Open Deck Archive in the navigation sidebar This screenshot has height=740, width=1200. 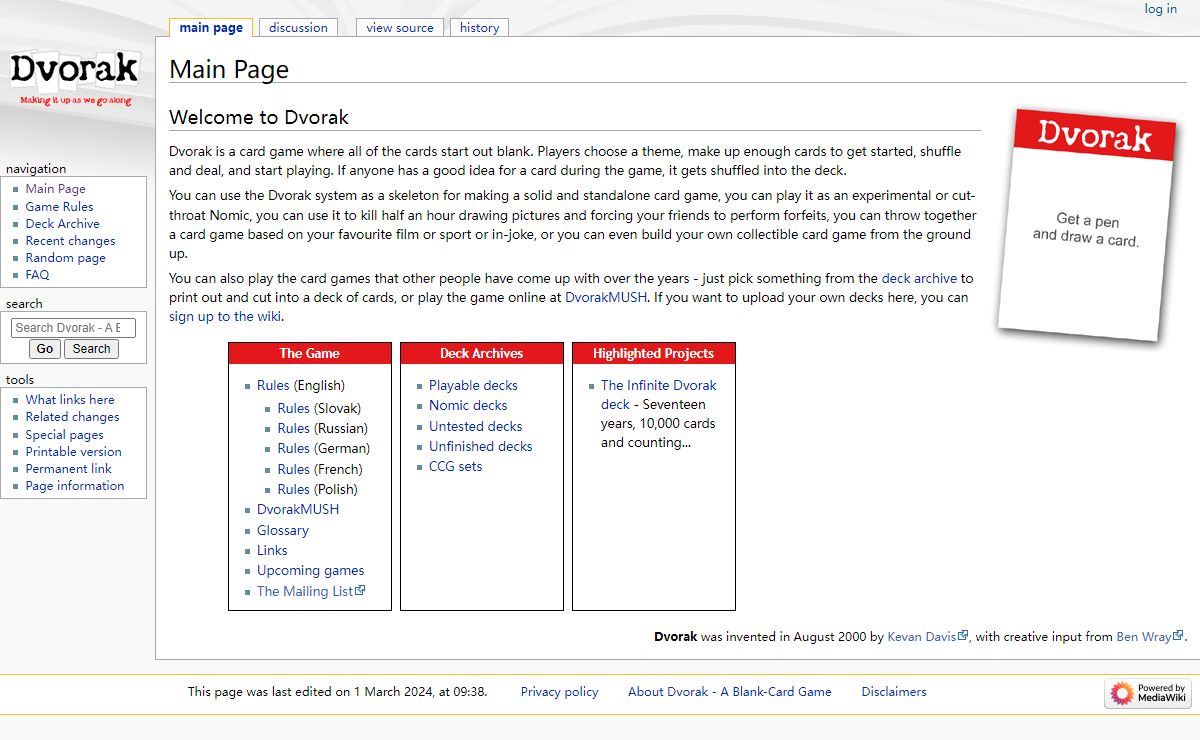pos(63,224)
